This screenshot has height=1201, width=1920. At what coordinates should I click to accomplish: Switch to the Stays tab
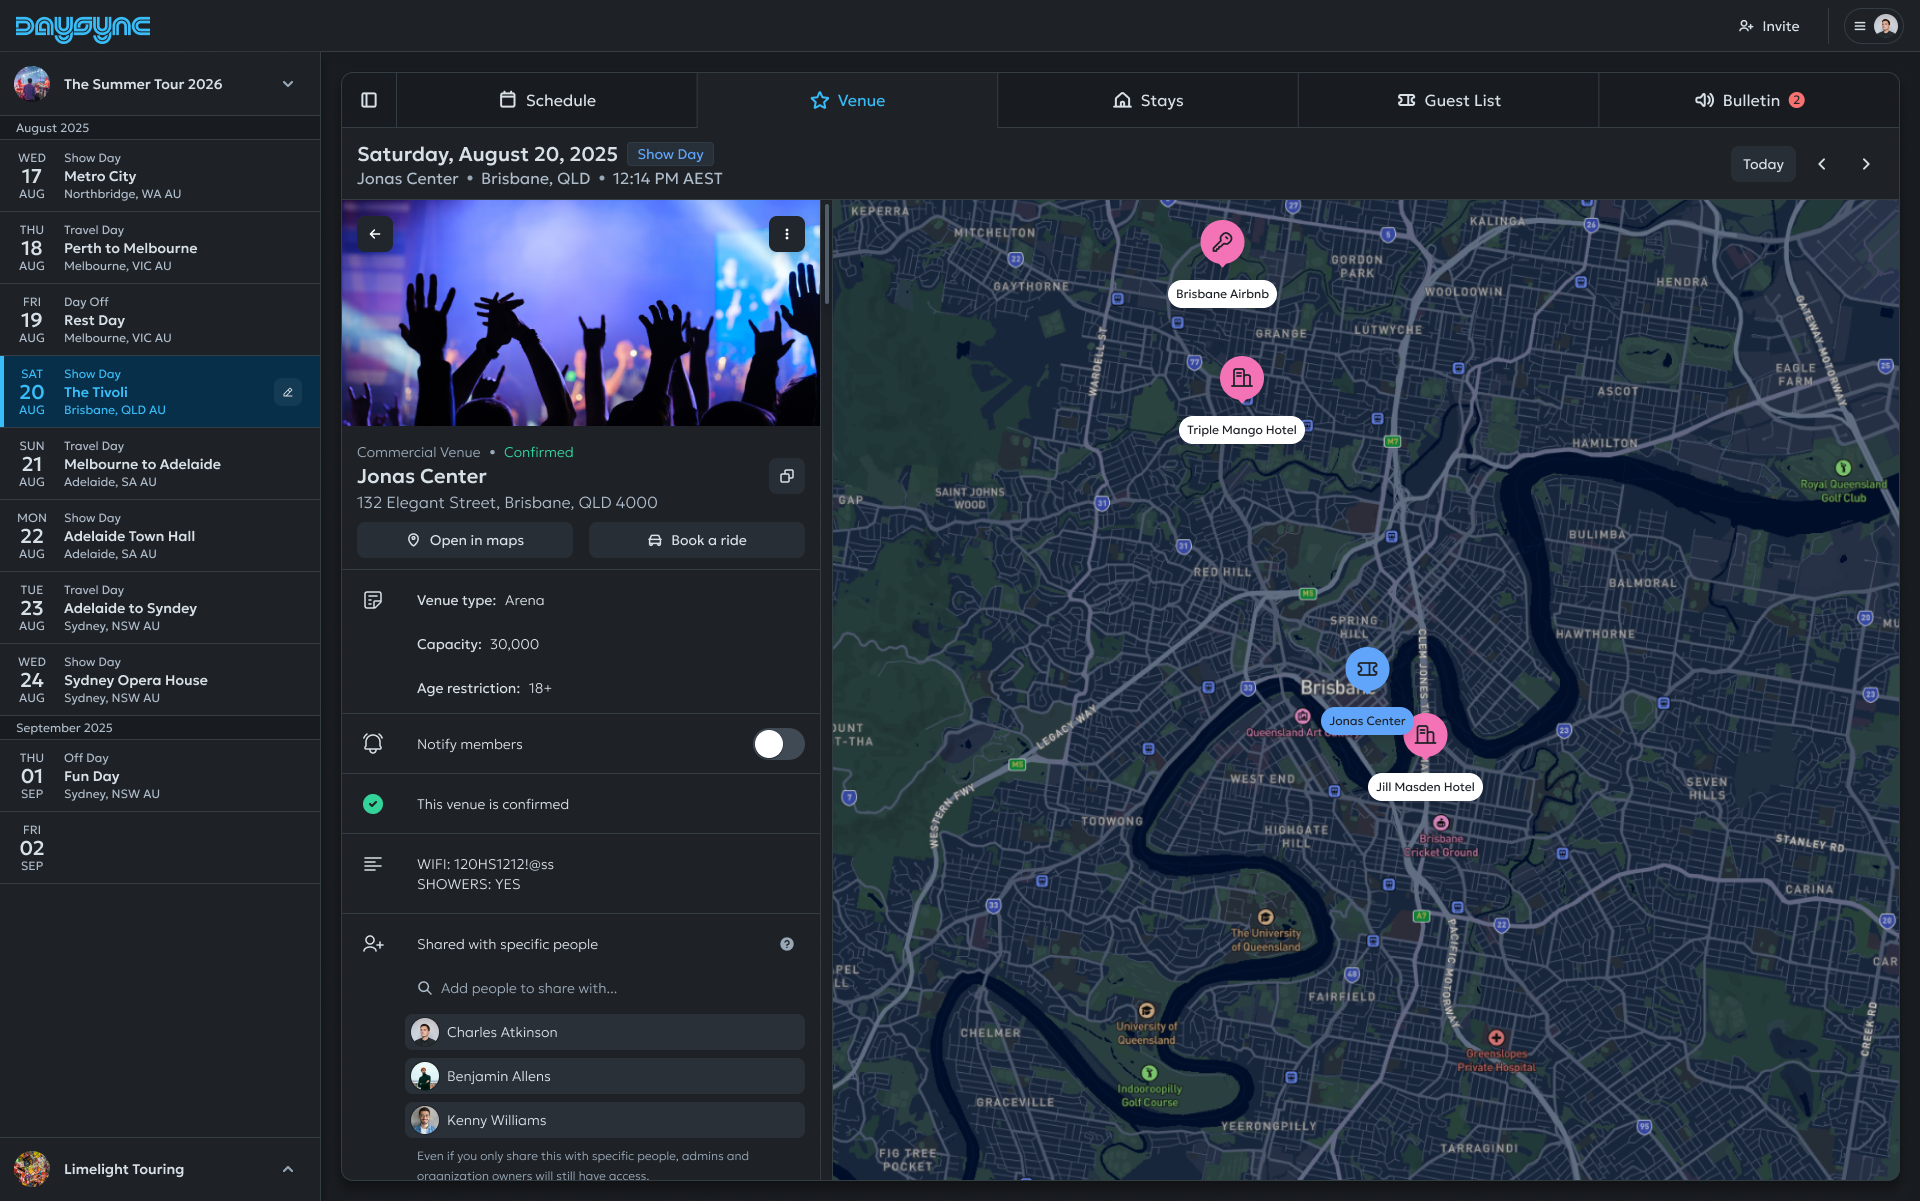point(1147,100)
